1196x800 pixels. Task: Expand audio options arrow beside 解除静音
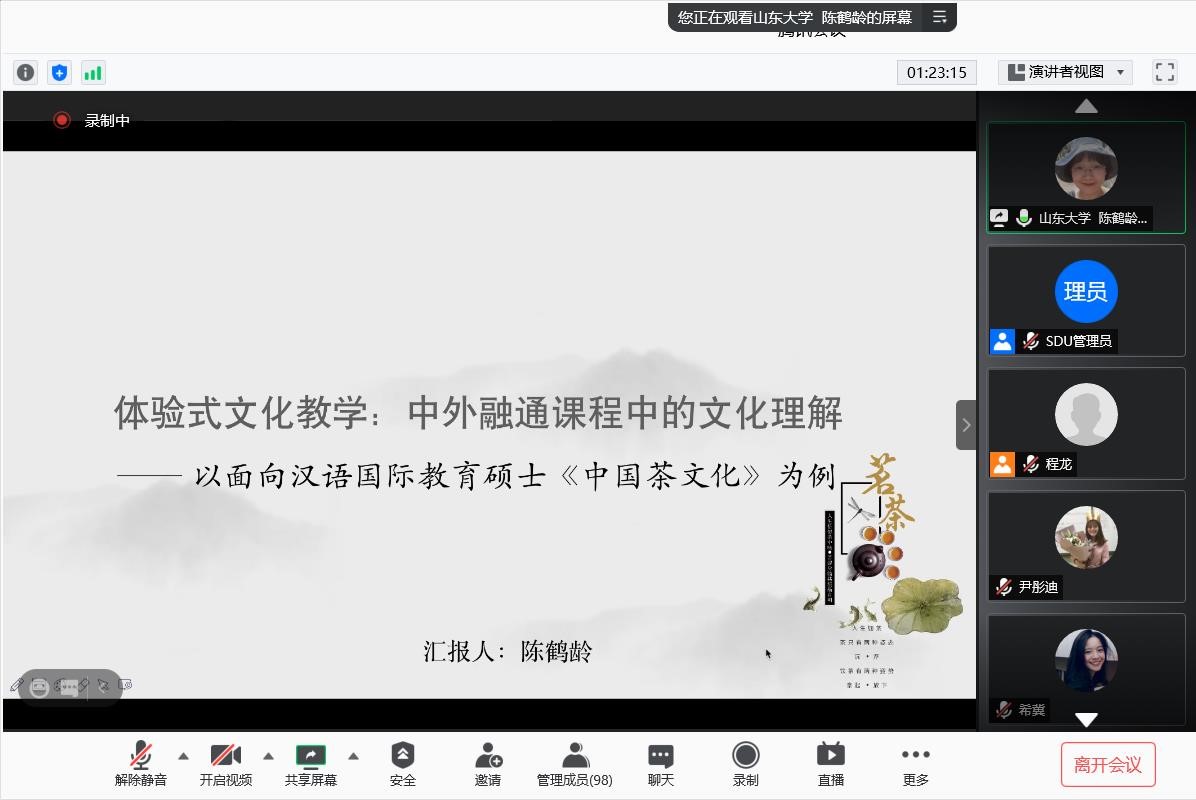click(183, 756)
